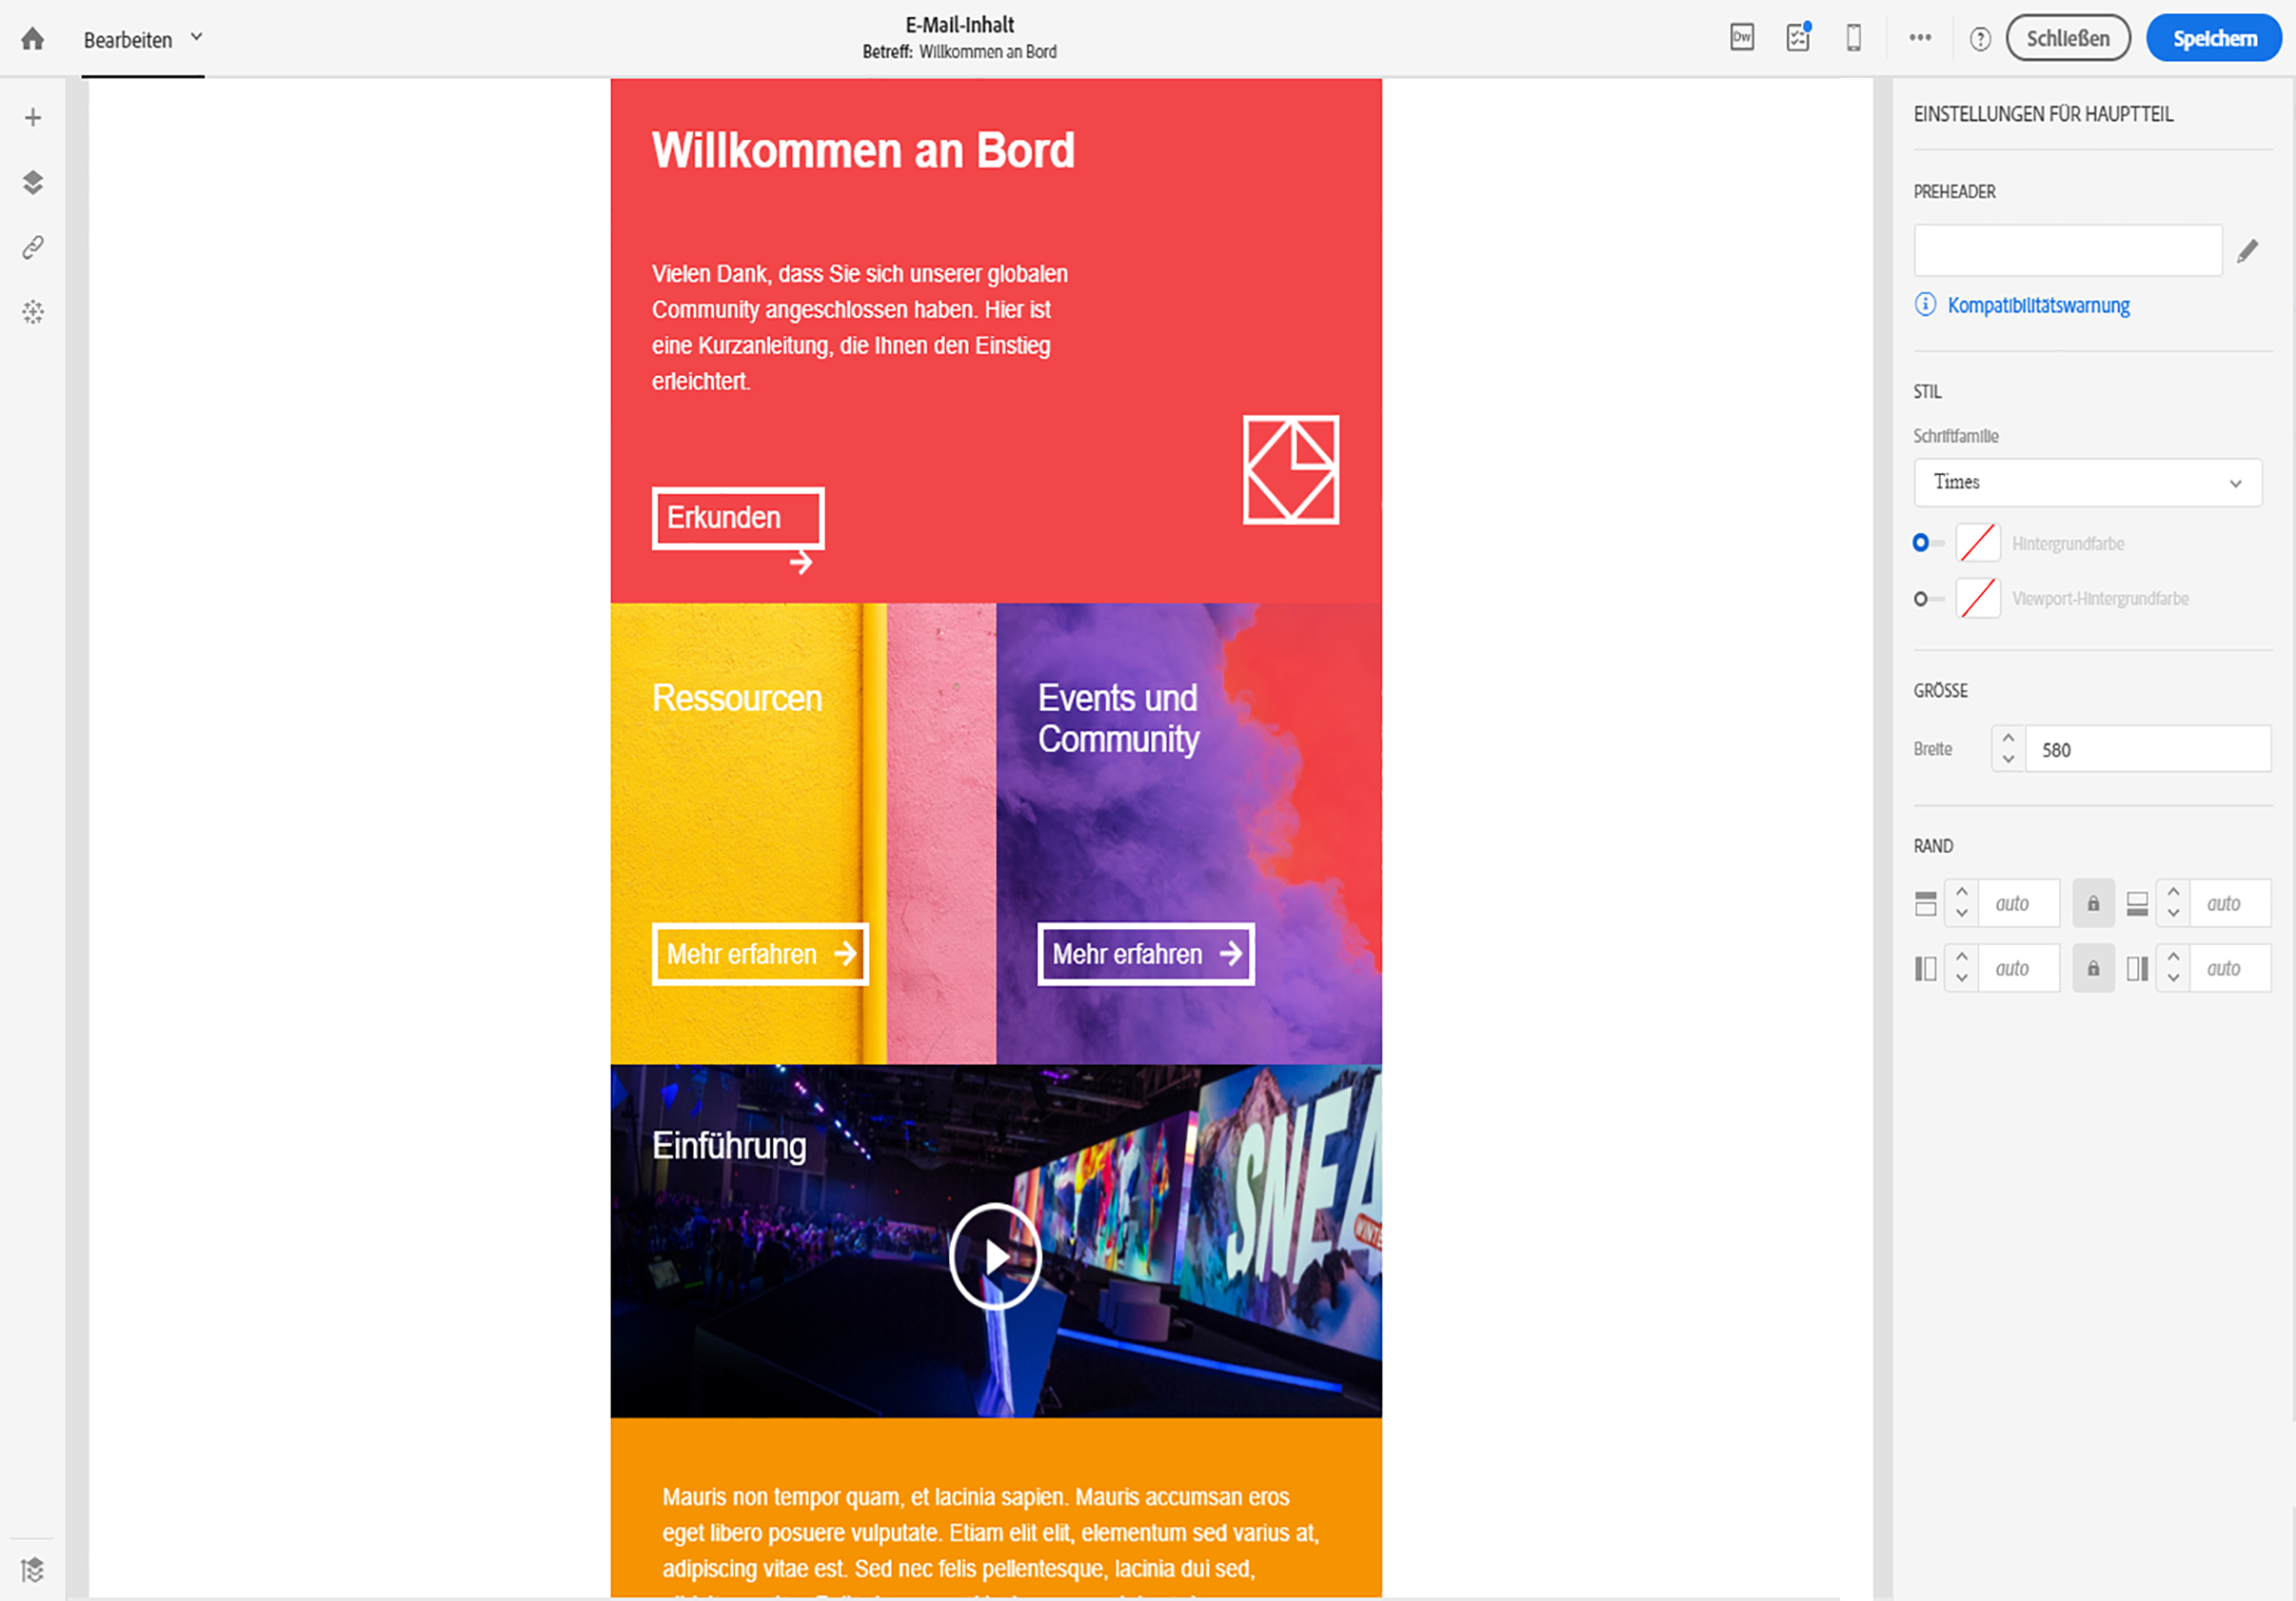This screenshot has width=2296, height=1601.
Task: Click the Hintergrundfarbe color swatch
Action: point(1977,543)
